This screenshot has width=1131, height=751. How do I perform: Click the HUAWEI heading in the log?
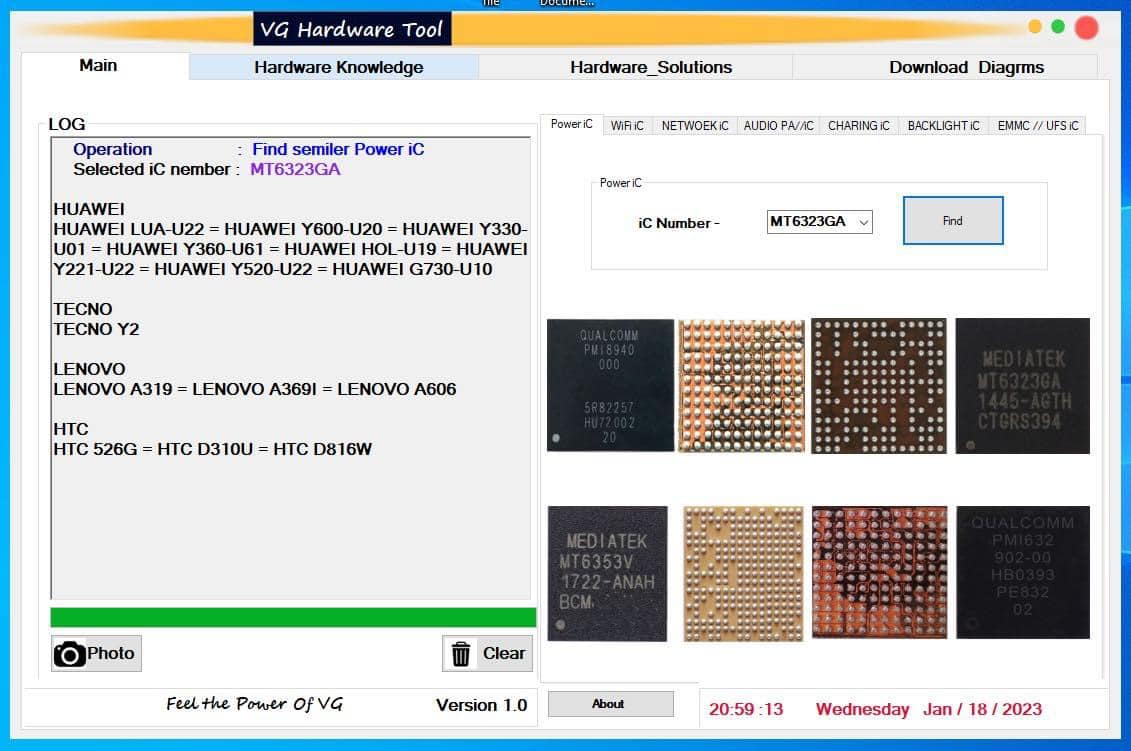89,209
